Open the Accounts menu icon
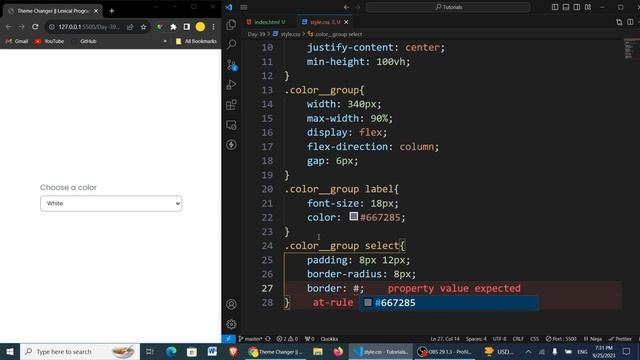Viewport: 640px width, 360px height. (231, 304)
